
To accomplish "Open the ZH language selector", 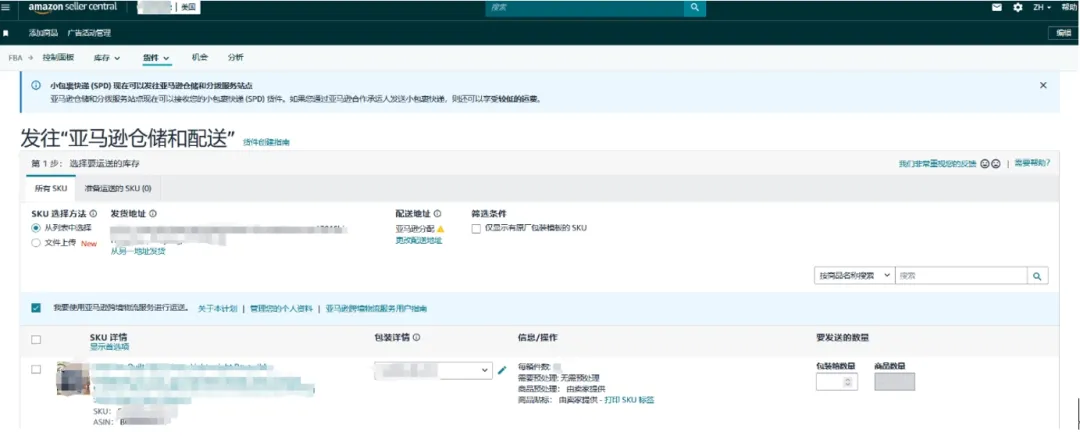I will point(1042,7).
